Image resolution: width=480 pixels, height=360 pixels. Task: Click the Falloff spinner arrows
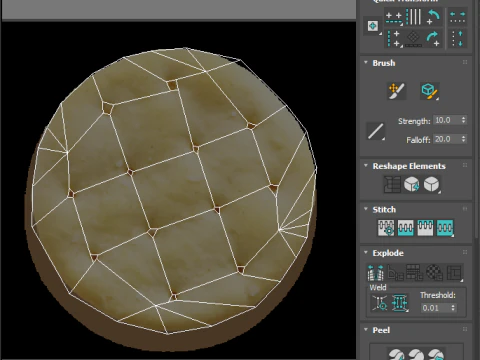click(x=464, y=139)
